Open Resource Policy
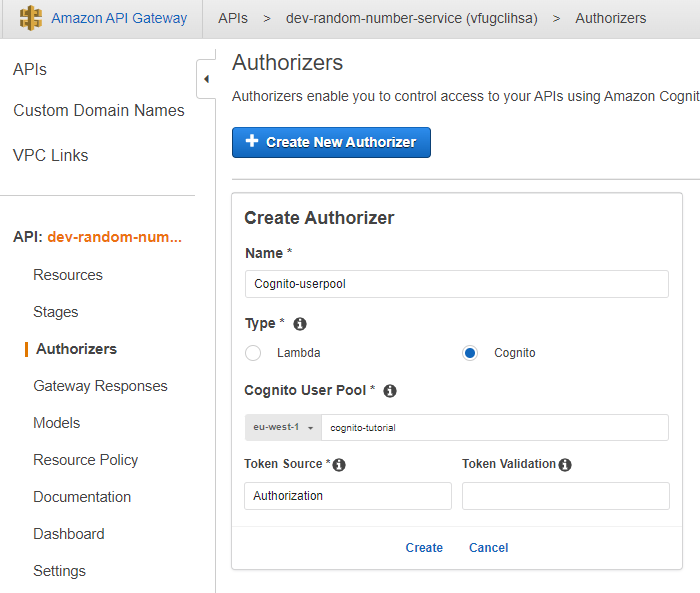Viewport: 700px width, 593px height. click(86, 460)
